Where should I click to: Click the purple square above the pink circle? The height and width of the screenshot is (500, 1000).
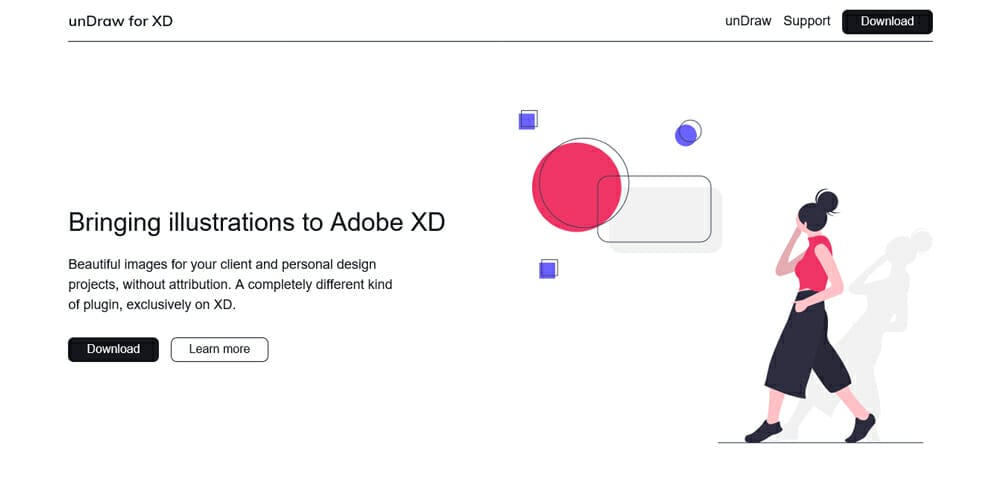pyautogui.click(x=527, y=121)
